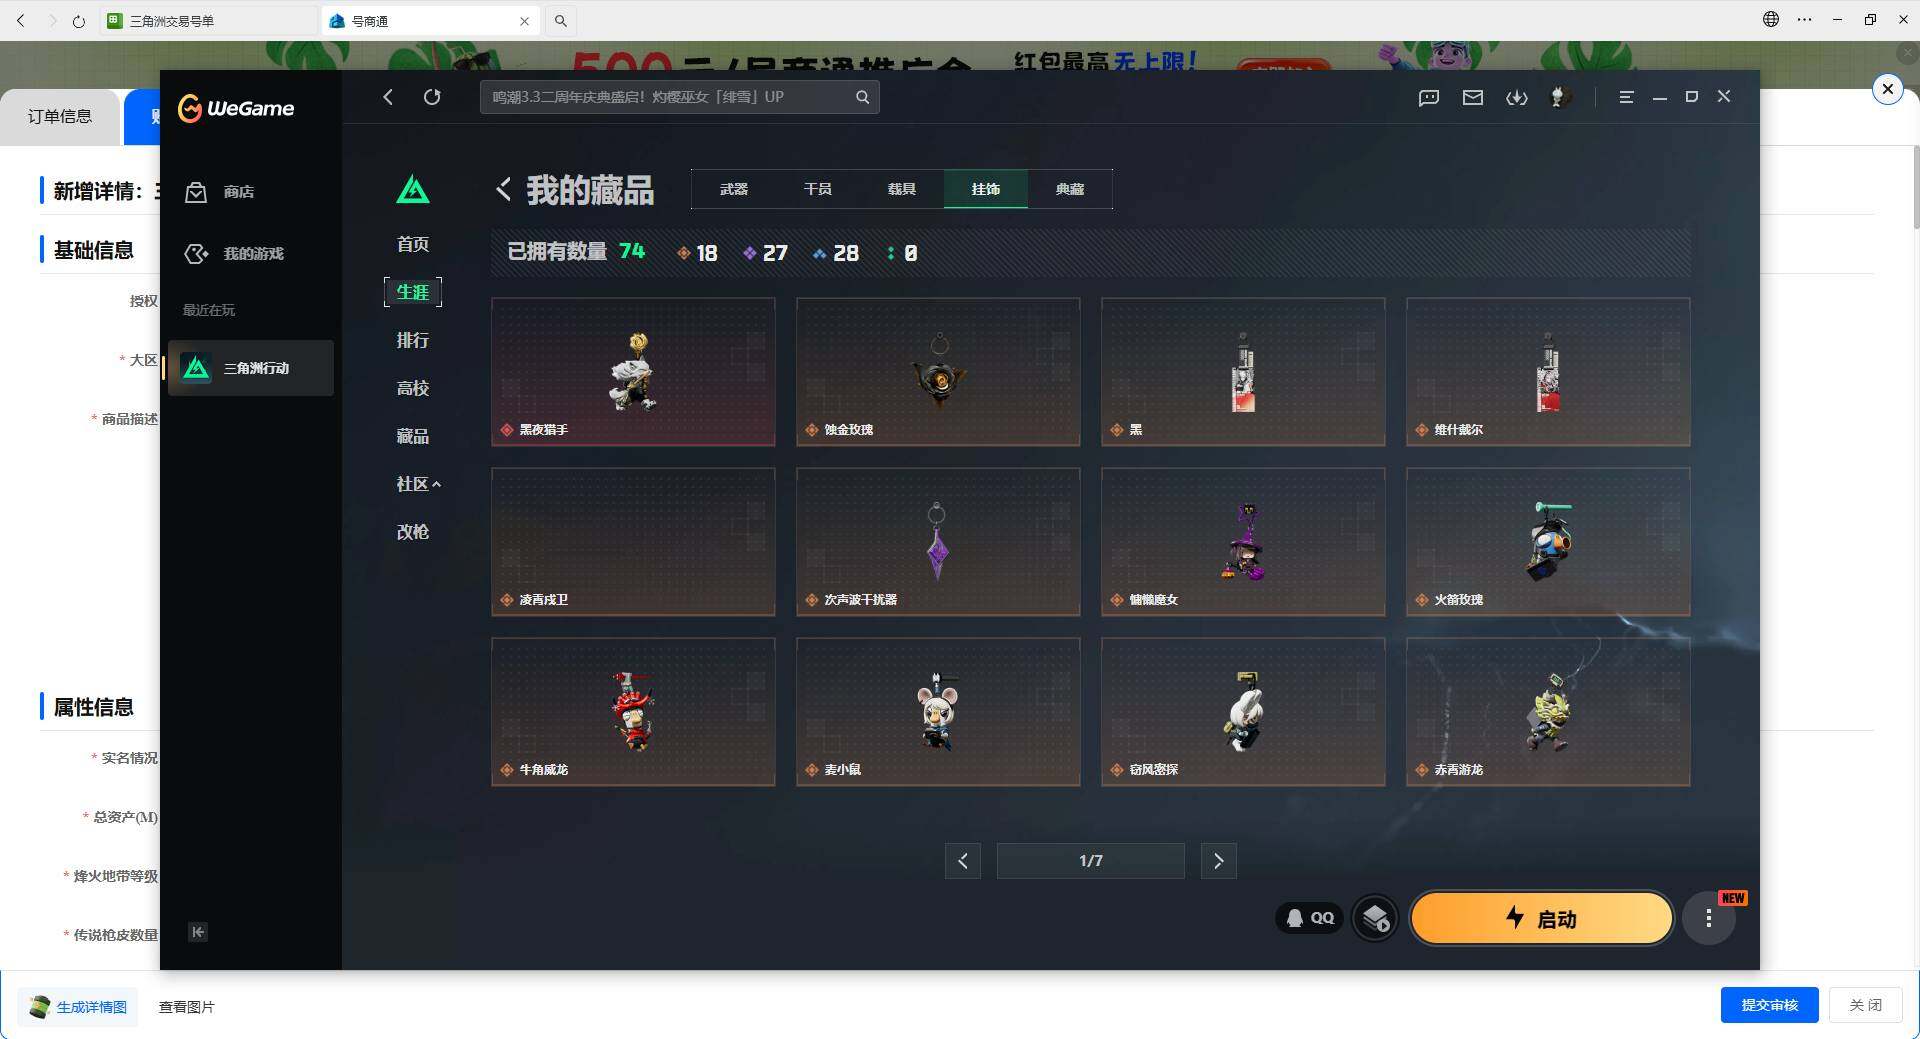Expand the 社区 community menu

[418, 484]
